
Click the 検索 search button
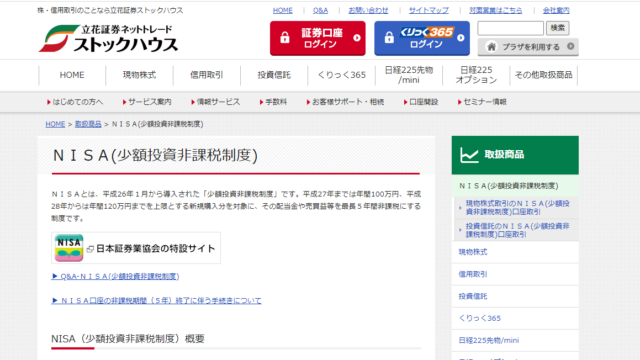pos(558,28)
